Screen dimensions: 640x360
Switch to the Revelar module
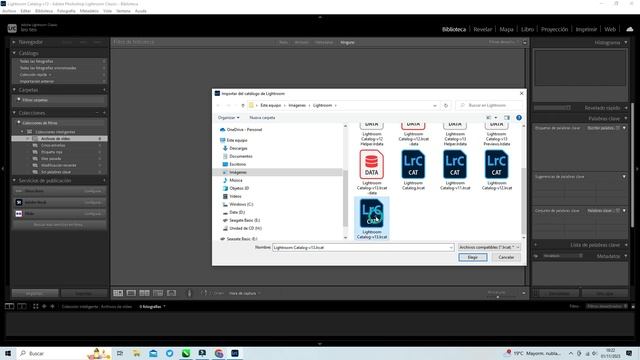482,29
